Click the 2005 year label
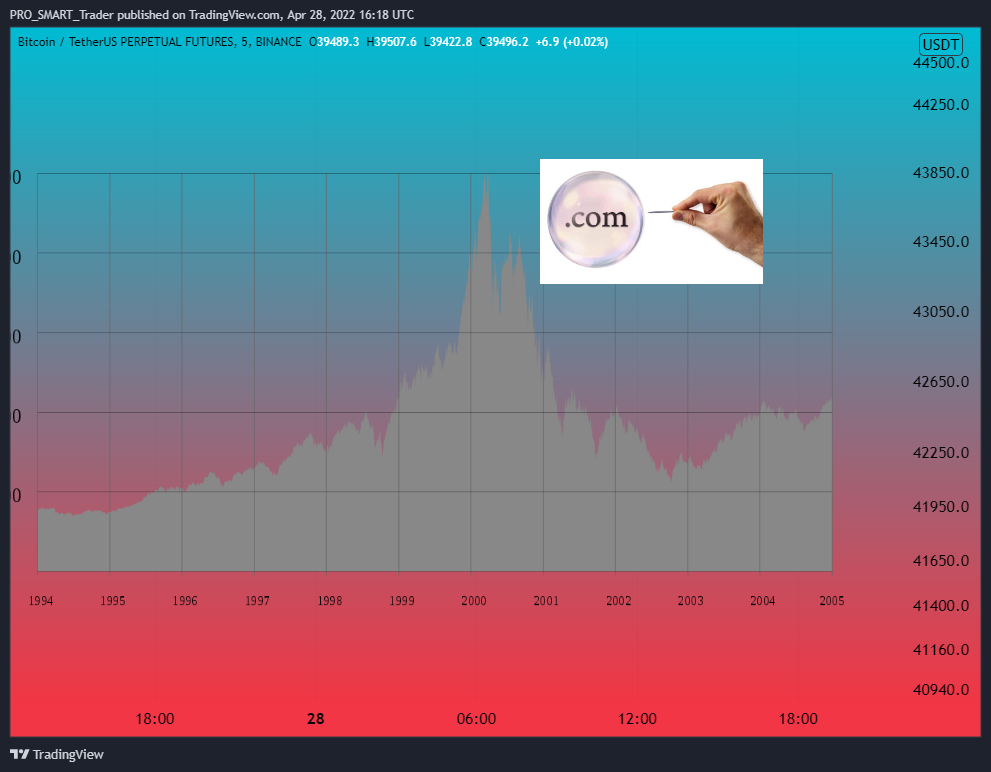 [832, 601]
